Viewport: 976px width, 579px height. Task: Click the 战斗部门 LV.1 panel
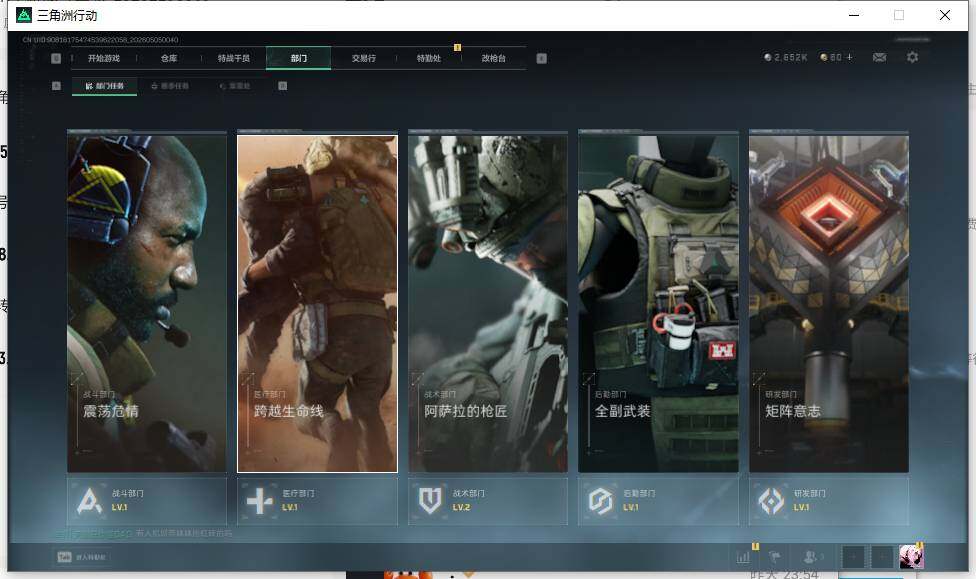pyautogui.click(x=147, y=501)
